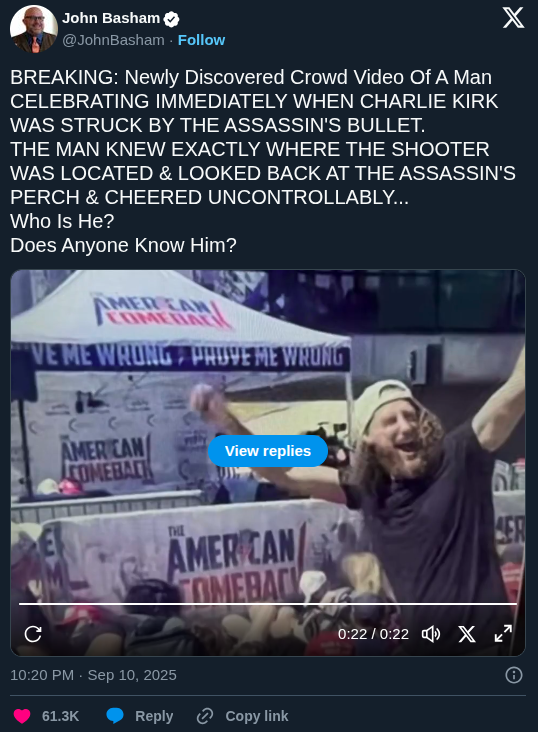Toggle fullscreen video mode
Viewport: 538px width, 732px height.
503,634
